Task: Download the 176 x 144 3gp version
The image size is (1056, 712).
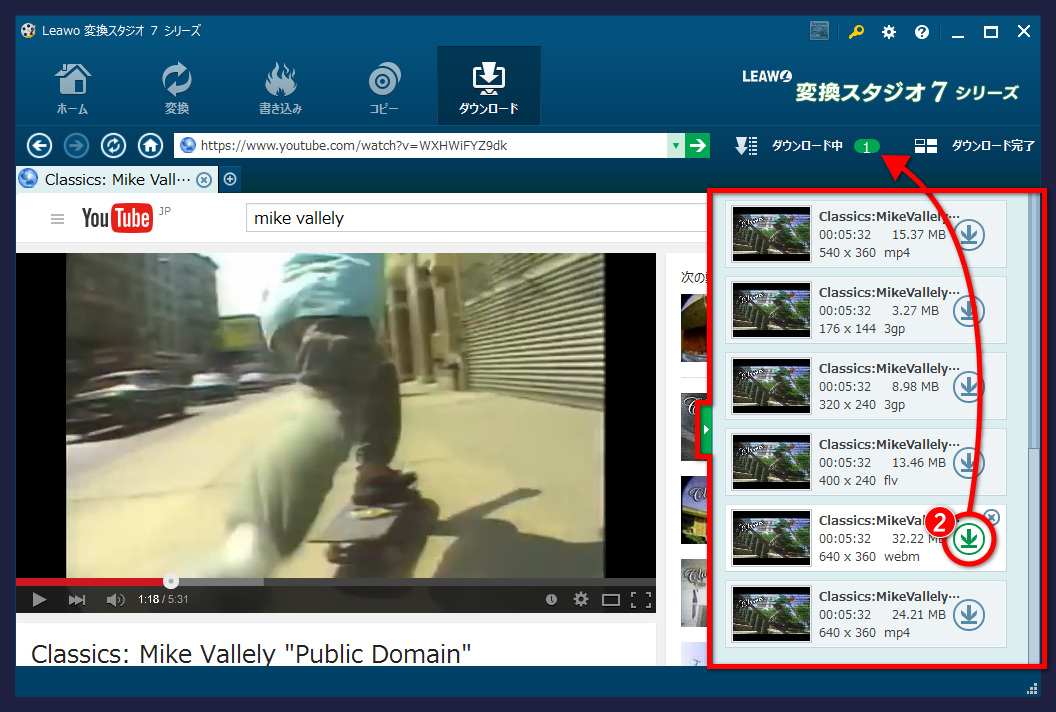Action: (968, 310)
